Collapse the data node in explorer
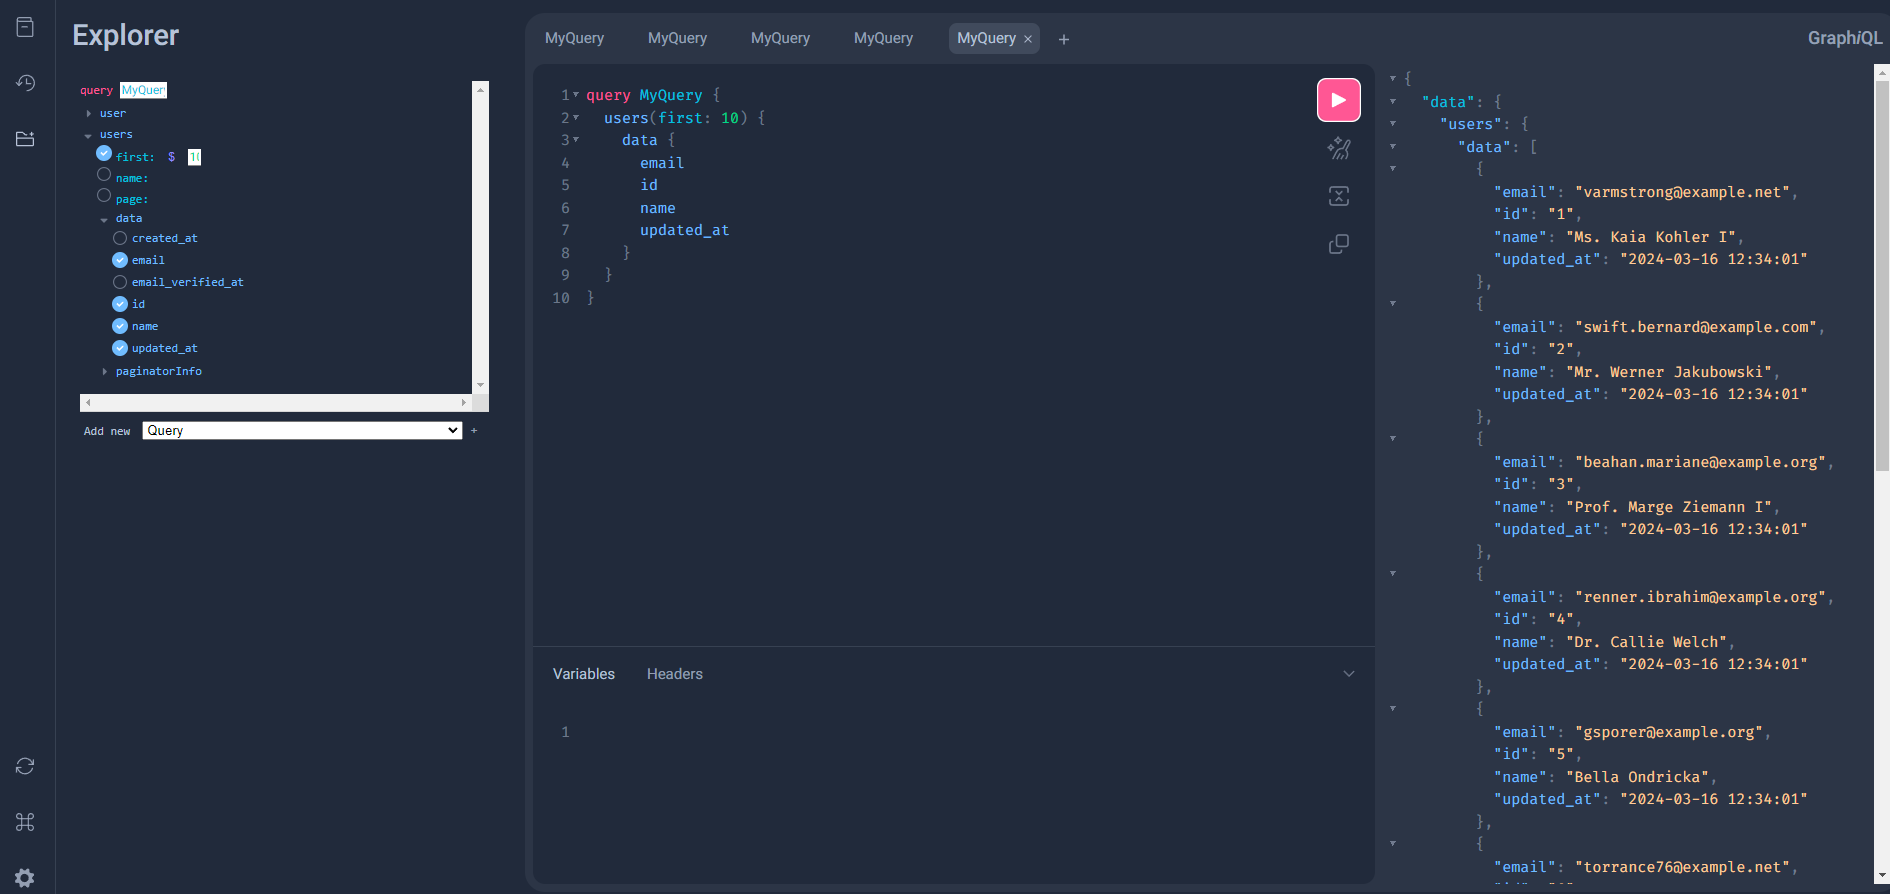Screen dimensions: 1890x894 104,219
